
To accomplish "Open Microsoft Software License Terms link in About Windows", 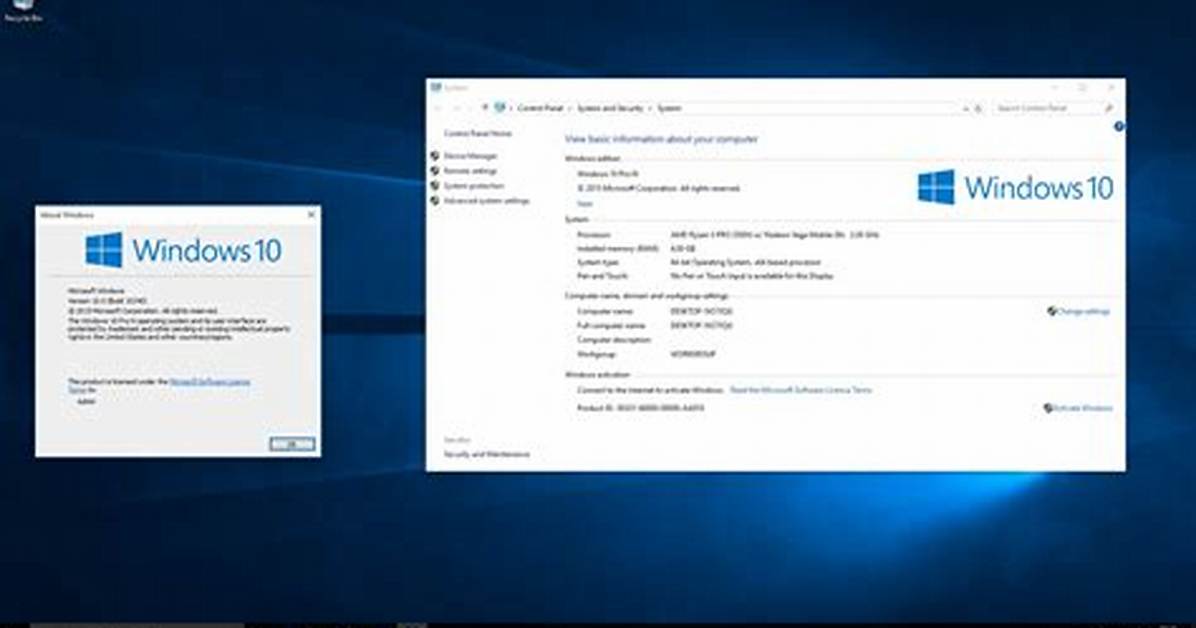I will pos(210,381).
